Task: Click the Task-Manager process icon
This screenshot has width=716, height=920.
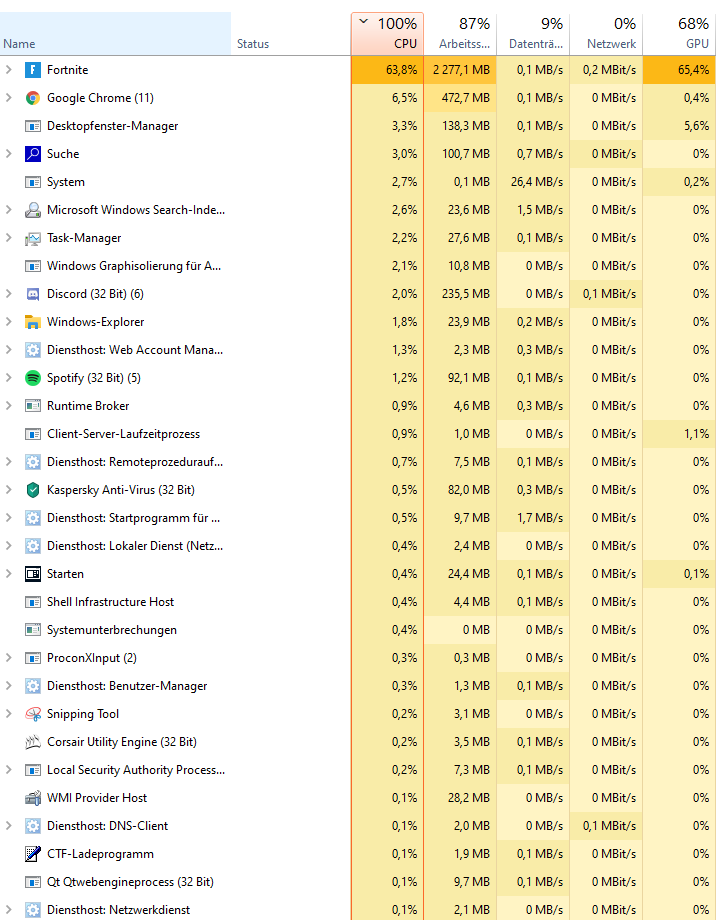Action: (x=33, y=238)
